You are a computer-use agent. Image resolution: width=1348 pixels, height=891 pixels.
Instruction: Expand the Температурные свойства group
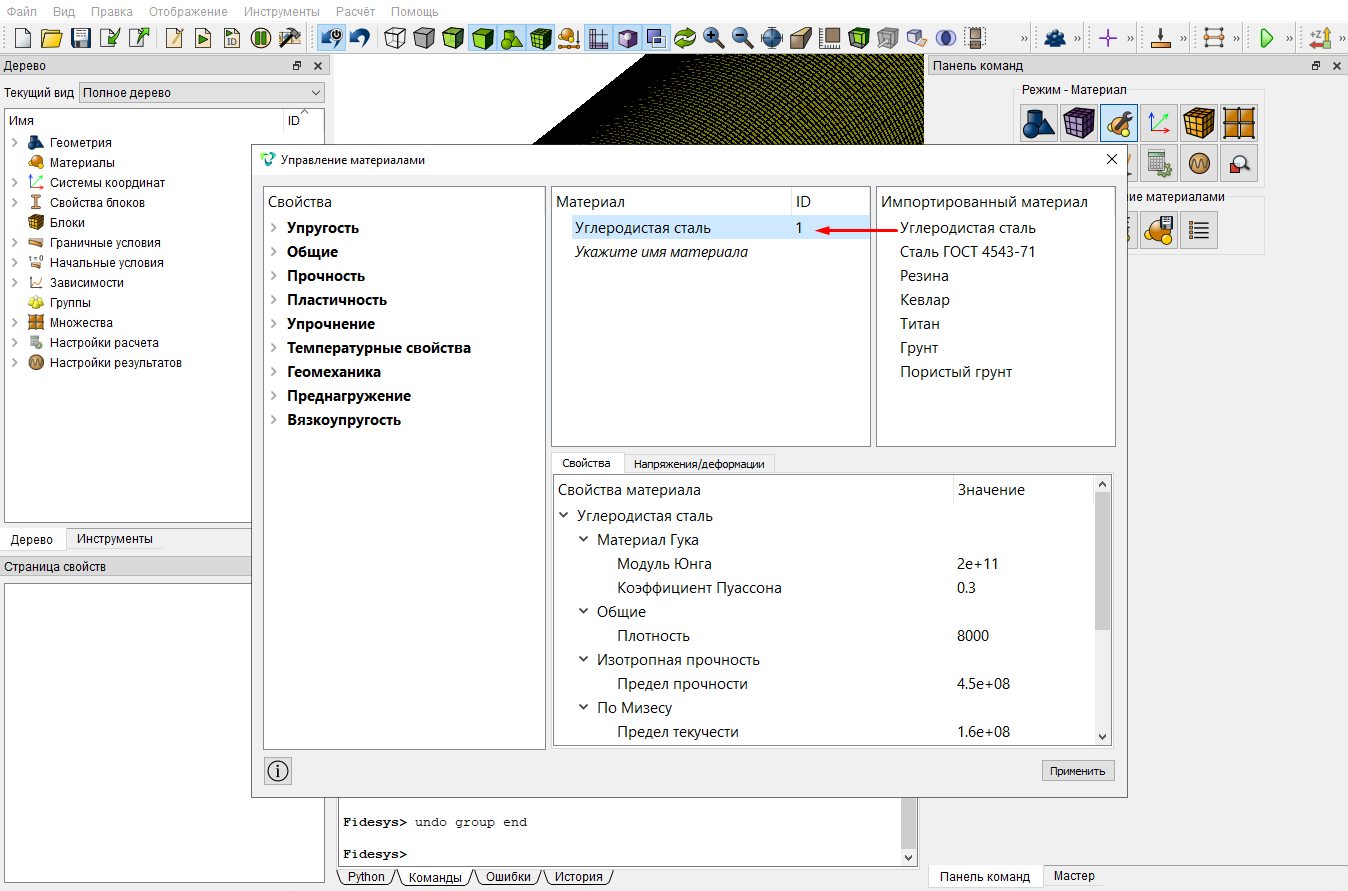tap(274, 348)
